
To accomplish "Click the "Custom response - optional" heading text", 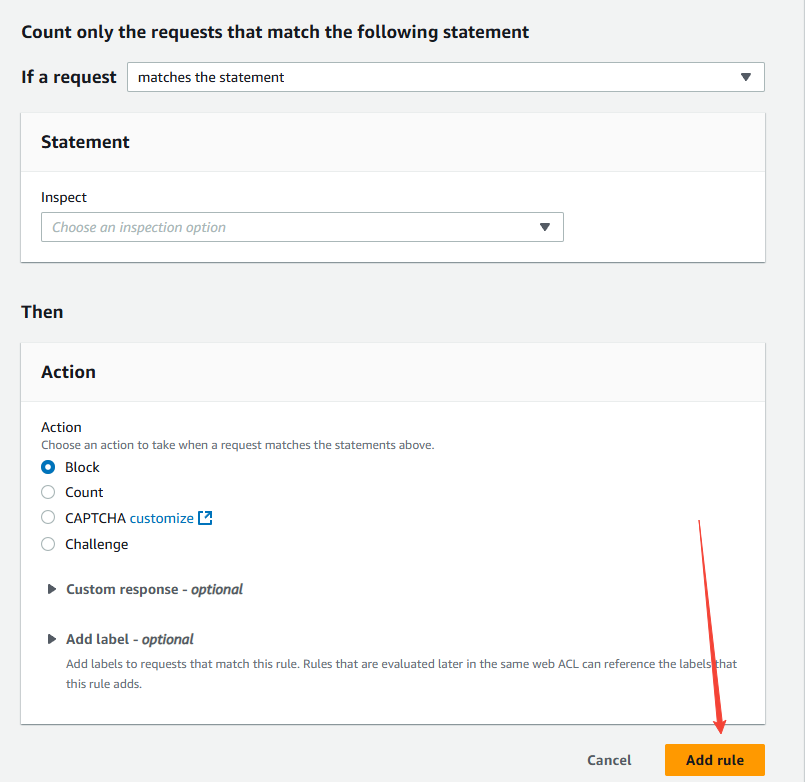I will pos(154,589).
